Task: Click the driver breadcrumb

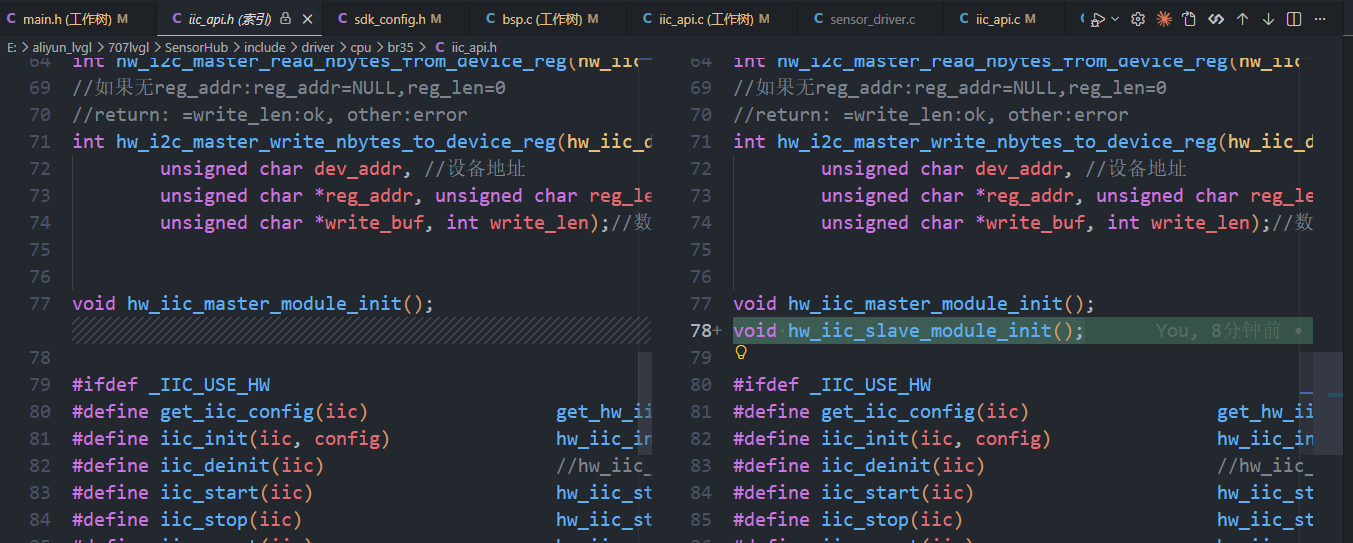Action: 319,47
